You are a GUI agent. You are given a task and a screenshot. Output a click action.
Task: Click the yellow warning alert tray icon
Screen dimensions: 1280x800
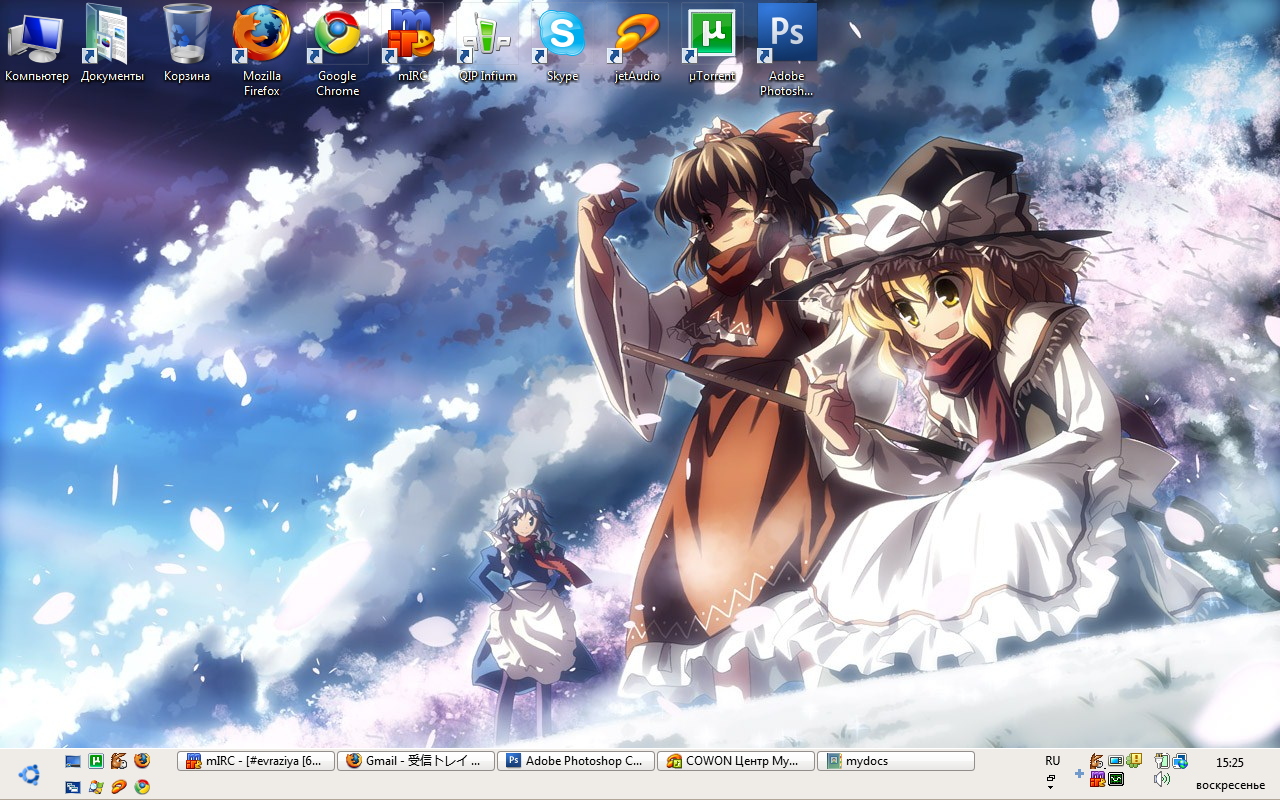tap(1134, 761)
